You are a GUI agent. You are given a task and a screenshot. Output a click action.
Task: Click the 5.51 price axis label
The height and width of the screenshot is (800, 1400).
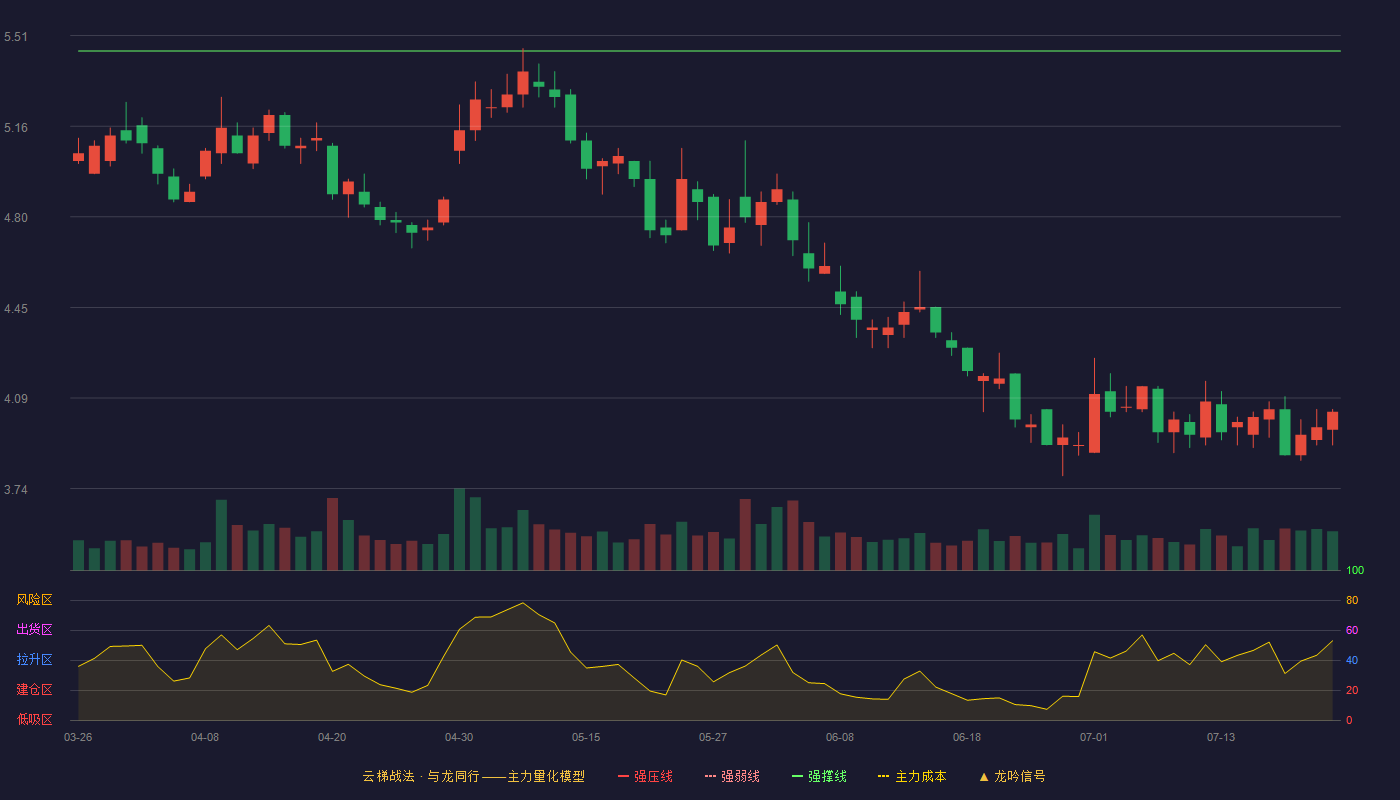pyautogui.click(x=16, y=37)
